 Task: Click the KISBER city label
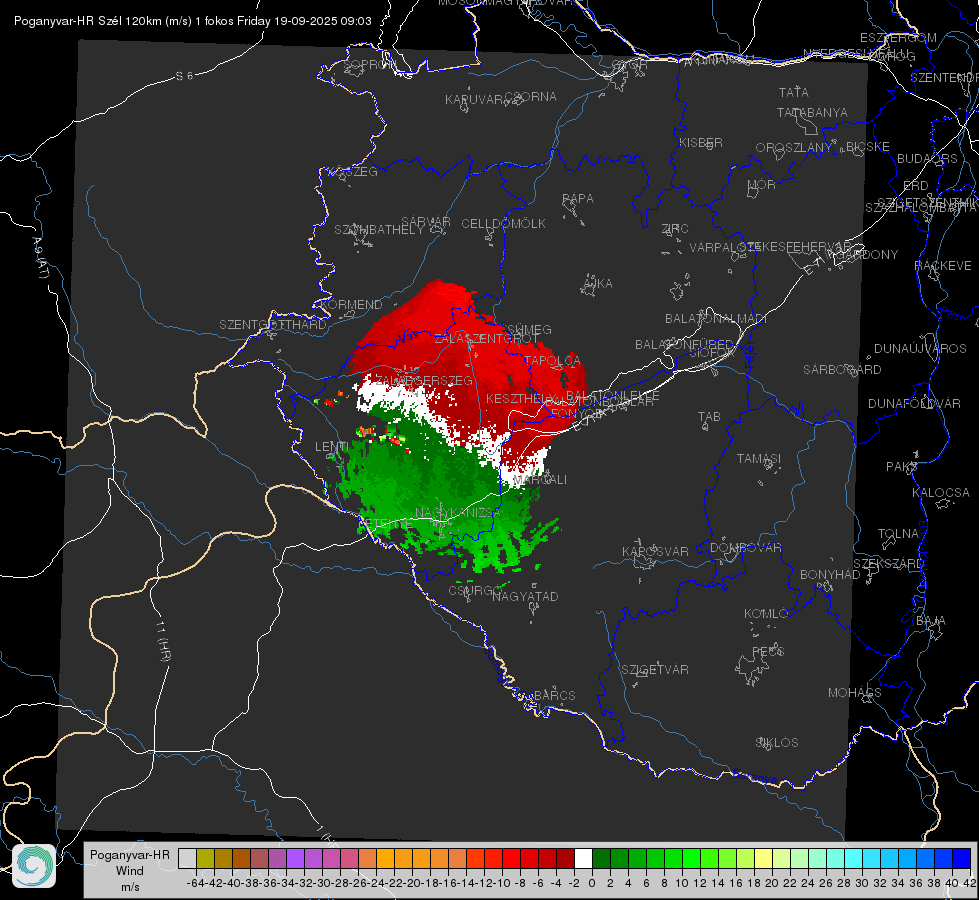701,142
